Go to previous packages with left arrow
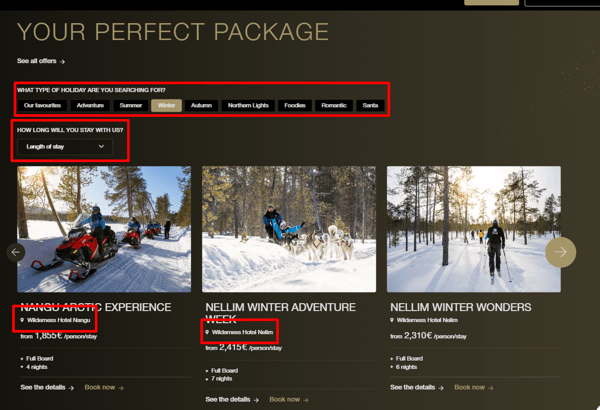 16,252
